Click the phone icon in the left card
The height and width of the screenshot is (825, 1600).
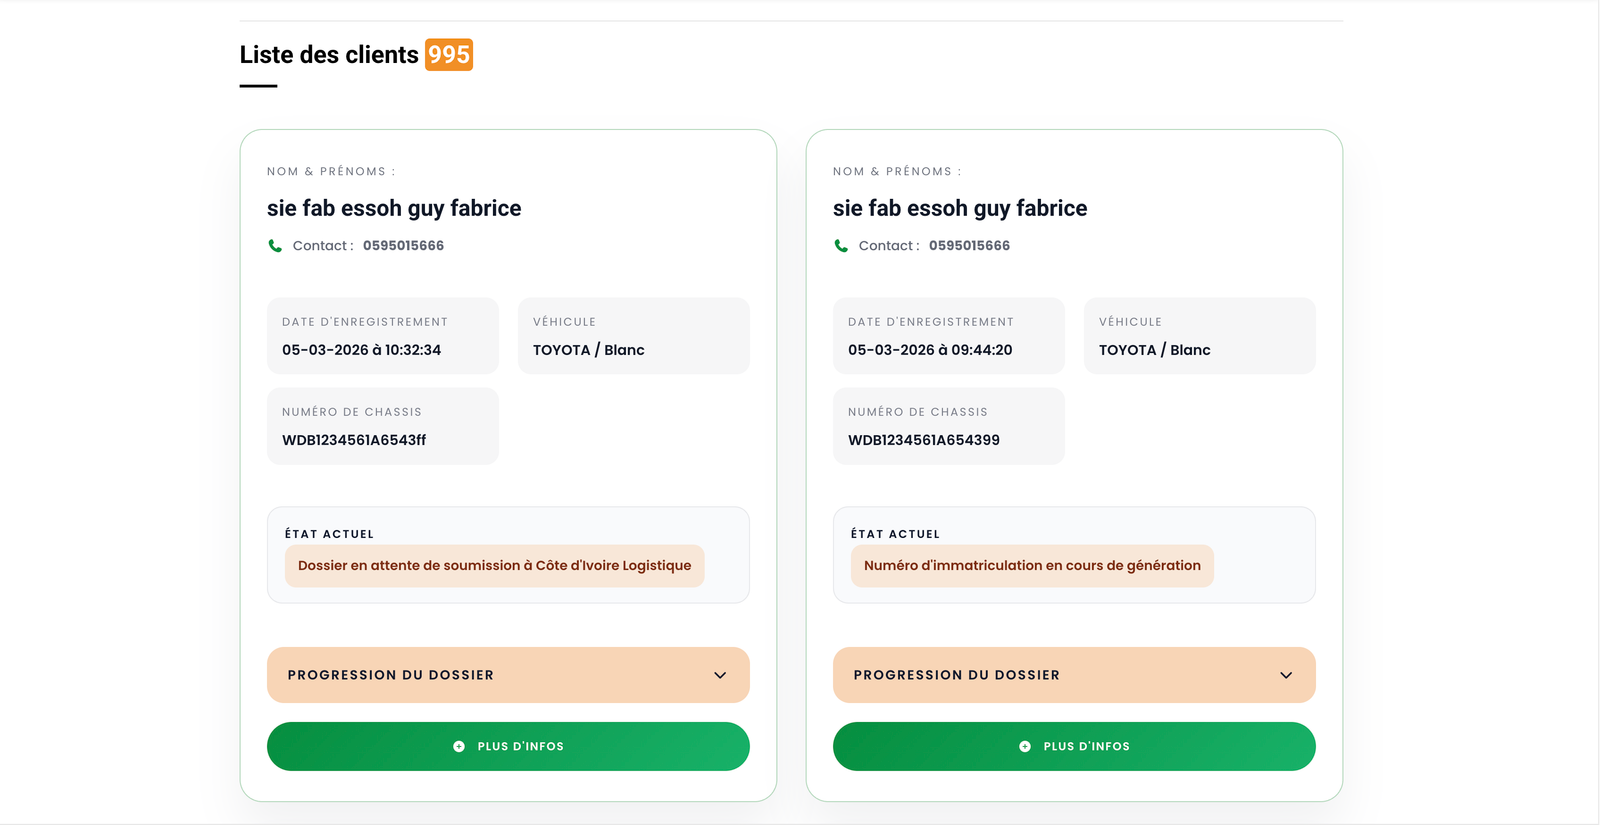(x=275, y=246)
